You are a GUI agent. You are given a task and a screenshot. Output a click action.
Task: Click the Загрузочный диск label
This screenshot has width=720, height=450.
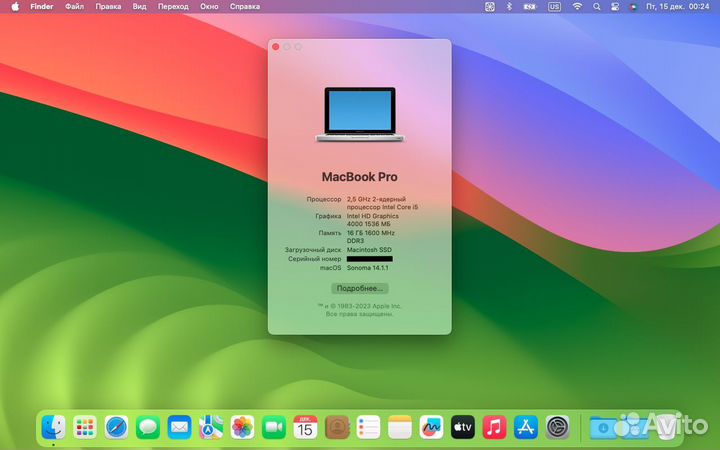(313, 250)
